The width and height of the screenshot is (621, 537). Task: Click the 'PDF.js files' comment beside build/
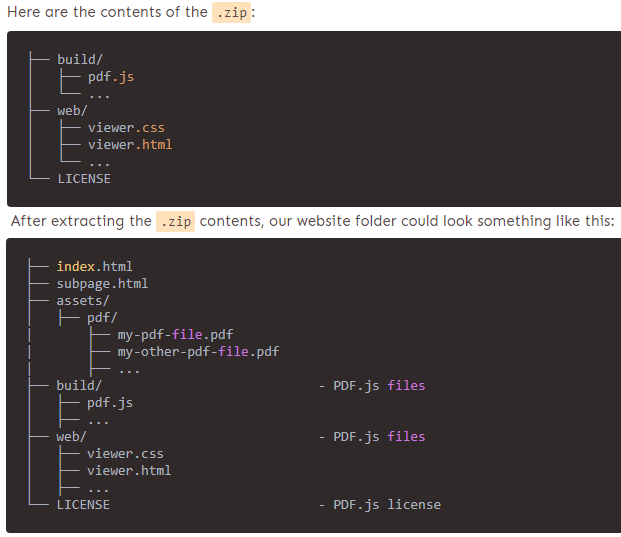click(379, 386)
